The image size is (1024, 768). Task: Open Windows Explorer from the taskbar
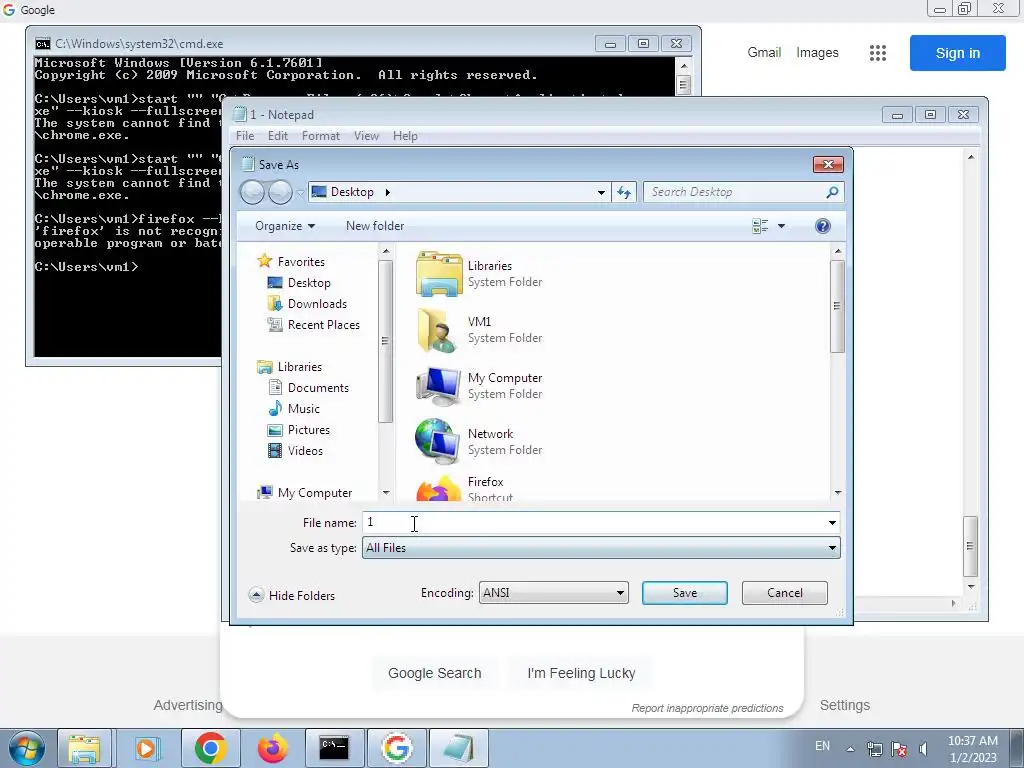click(x=84, y=748)
